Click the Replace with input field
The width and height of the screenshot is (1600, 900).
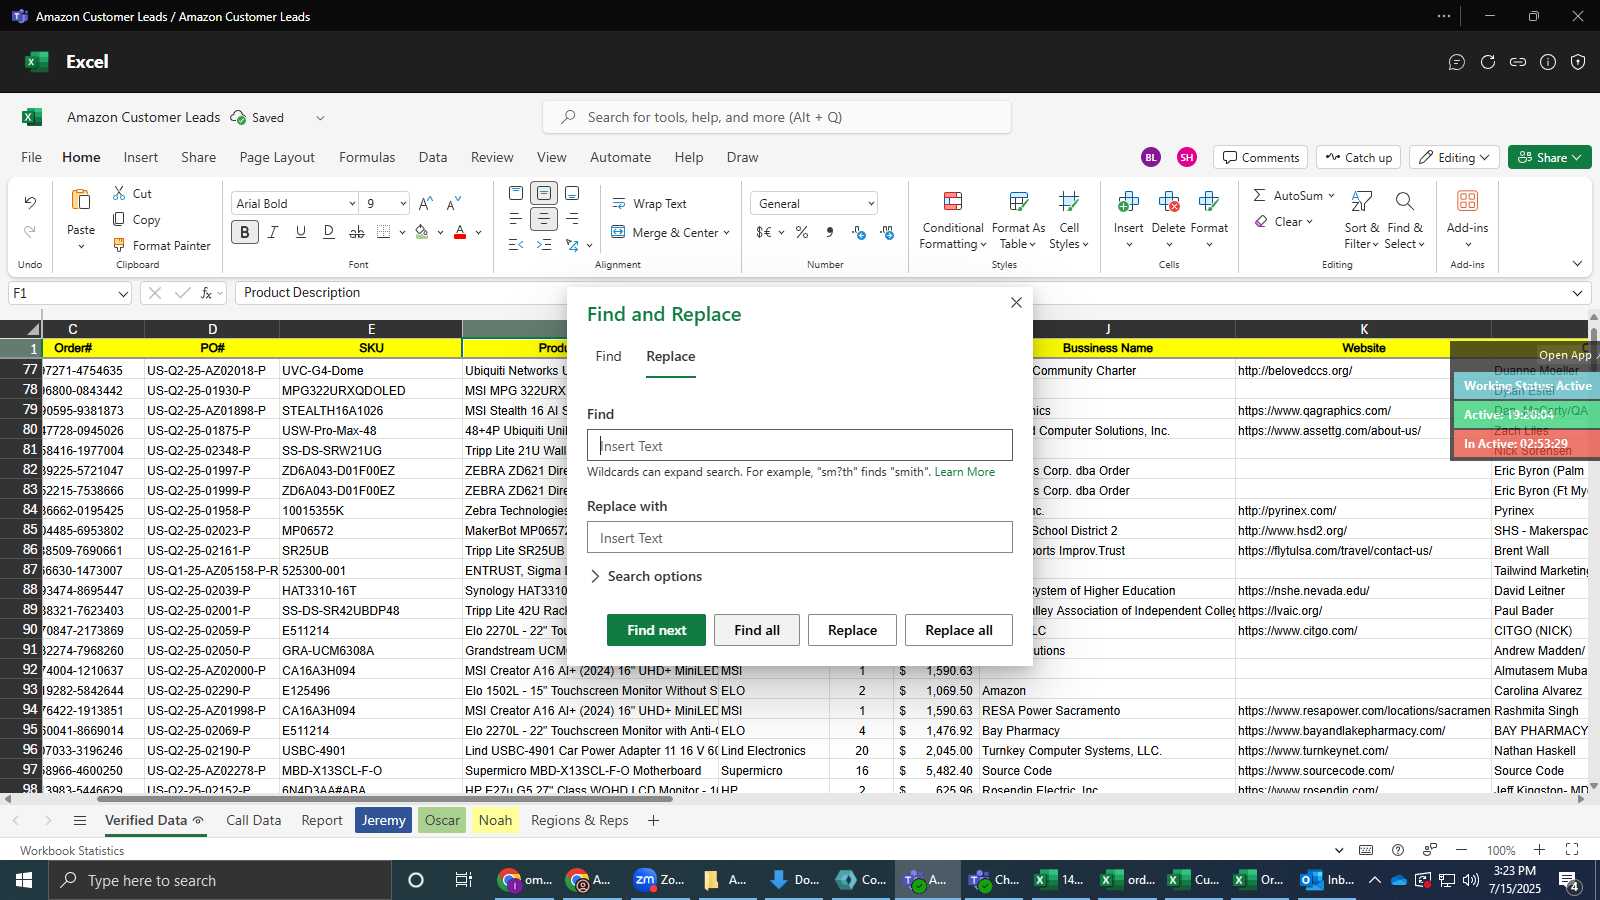(x=800, y=537)
